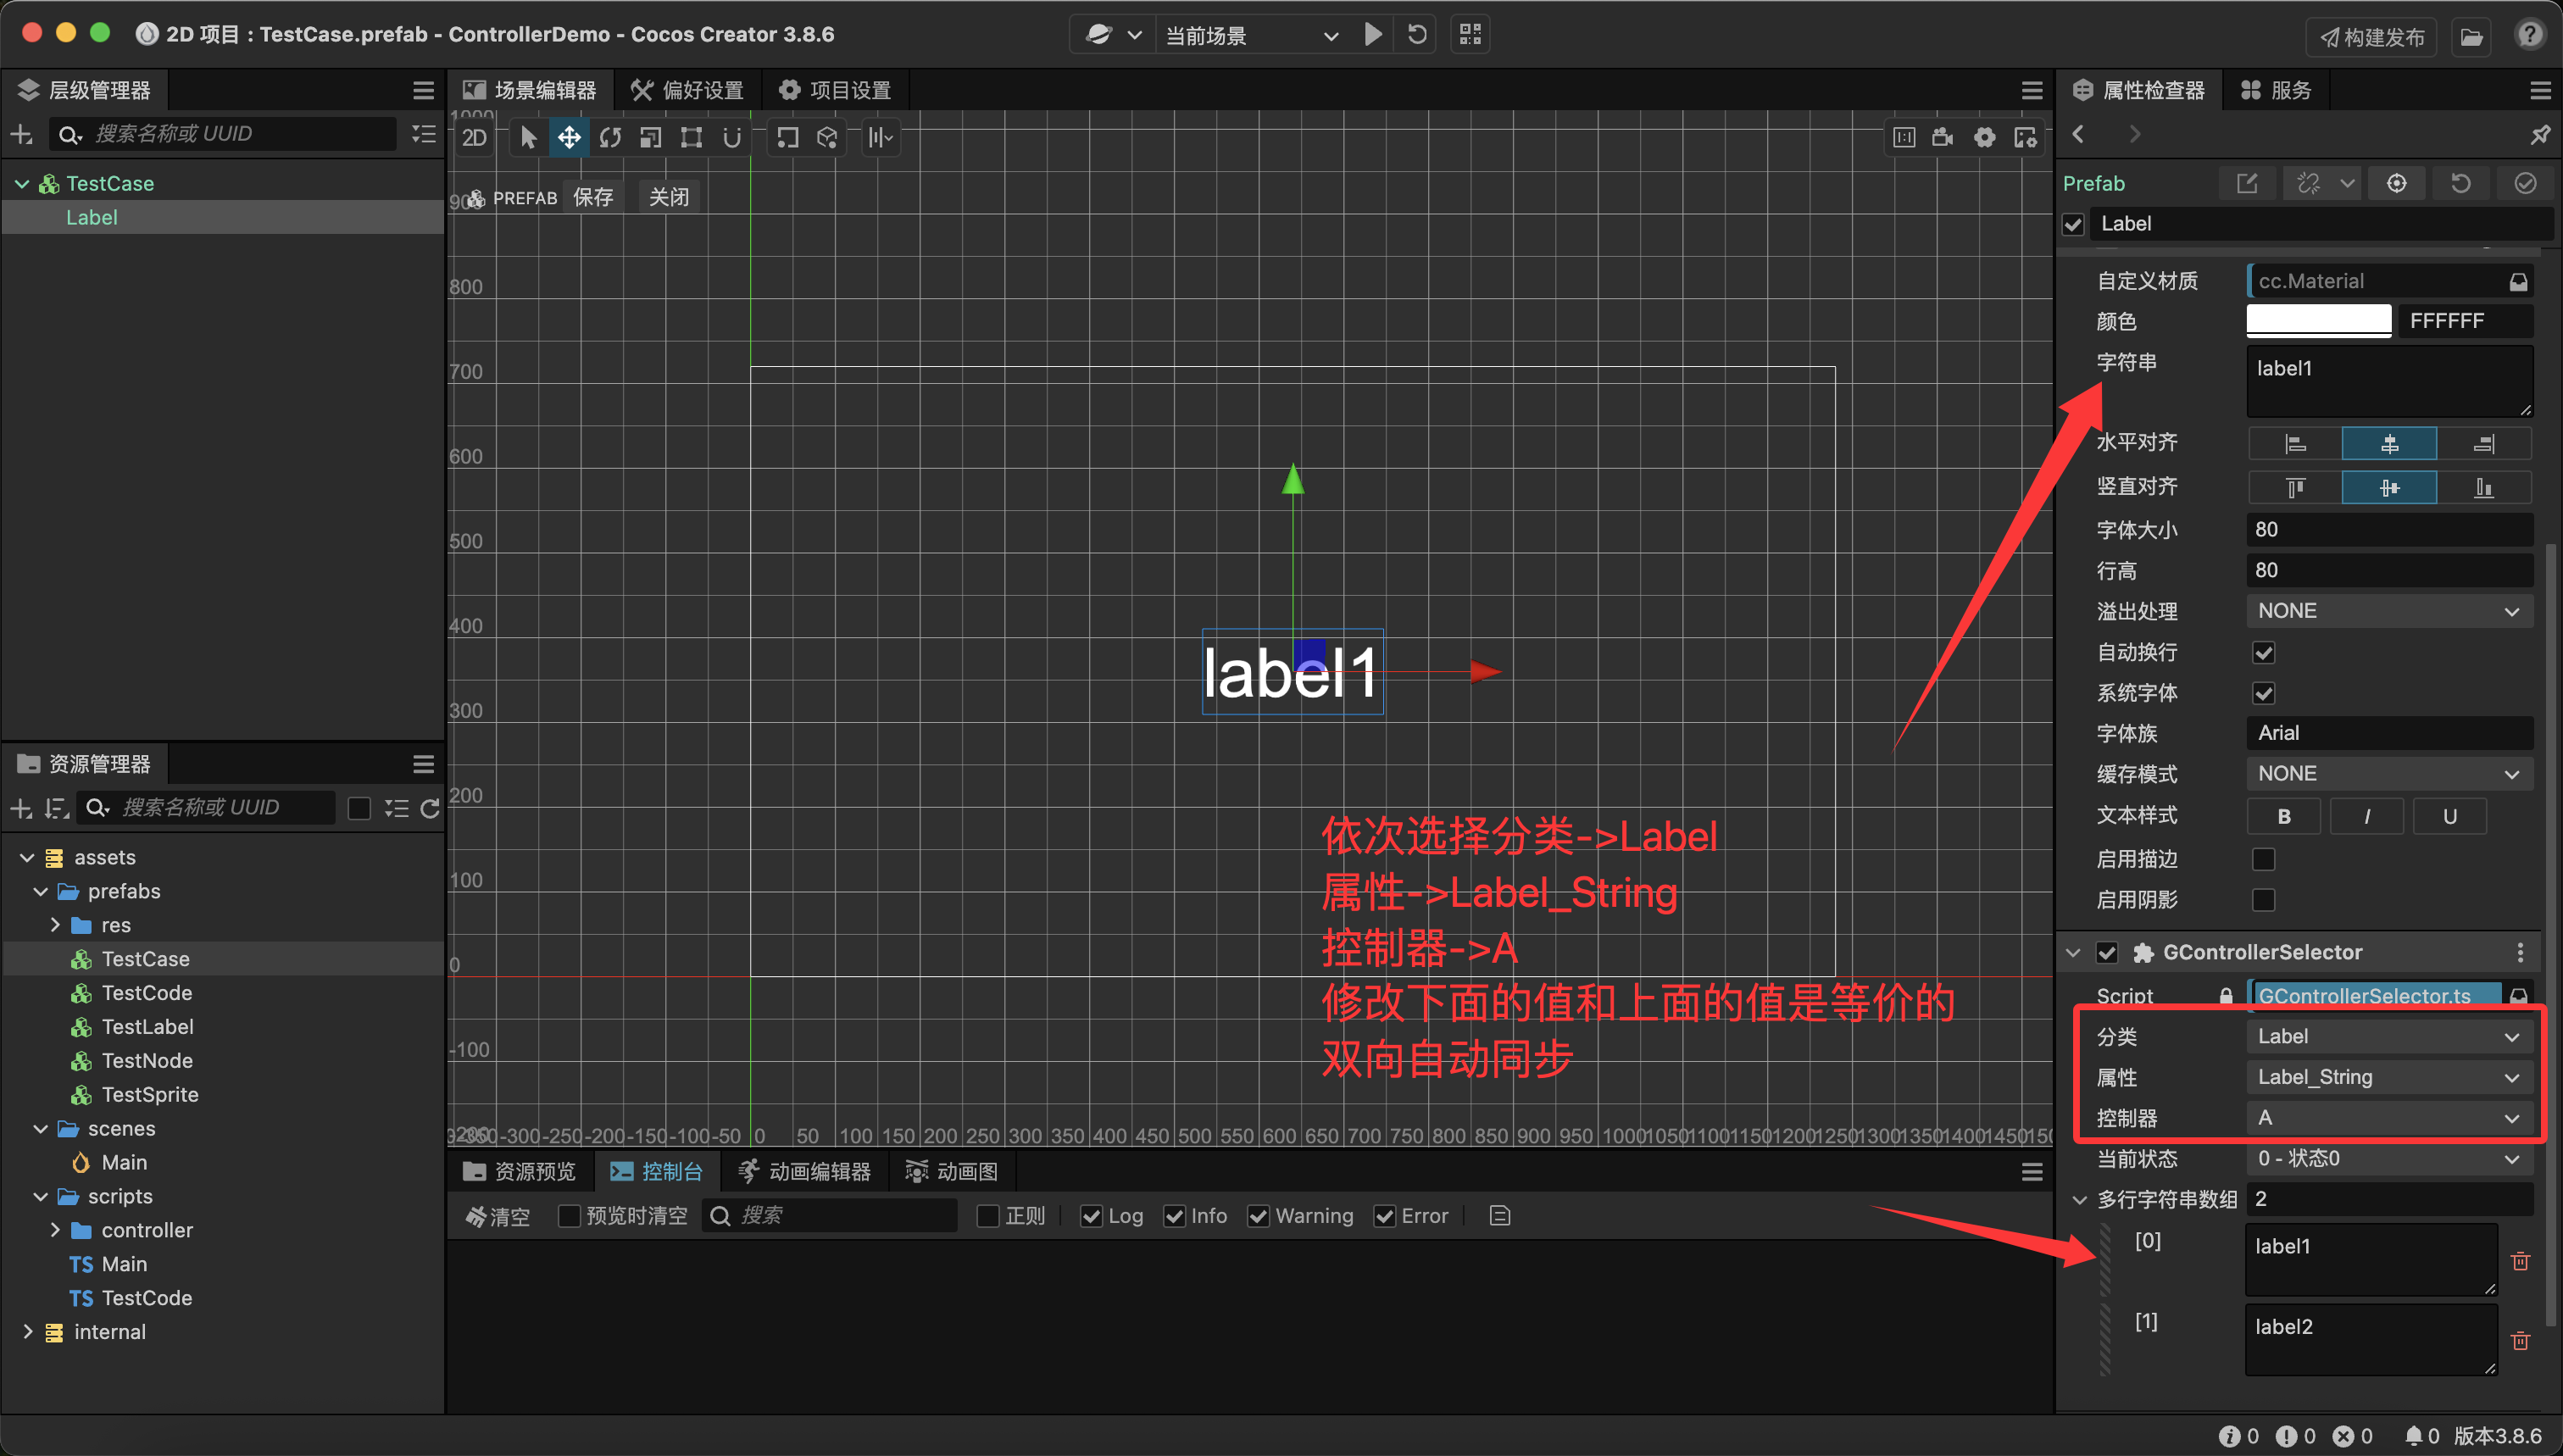Expand the controller folder

click(x=56, y=1230)
